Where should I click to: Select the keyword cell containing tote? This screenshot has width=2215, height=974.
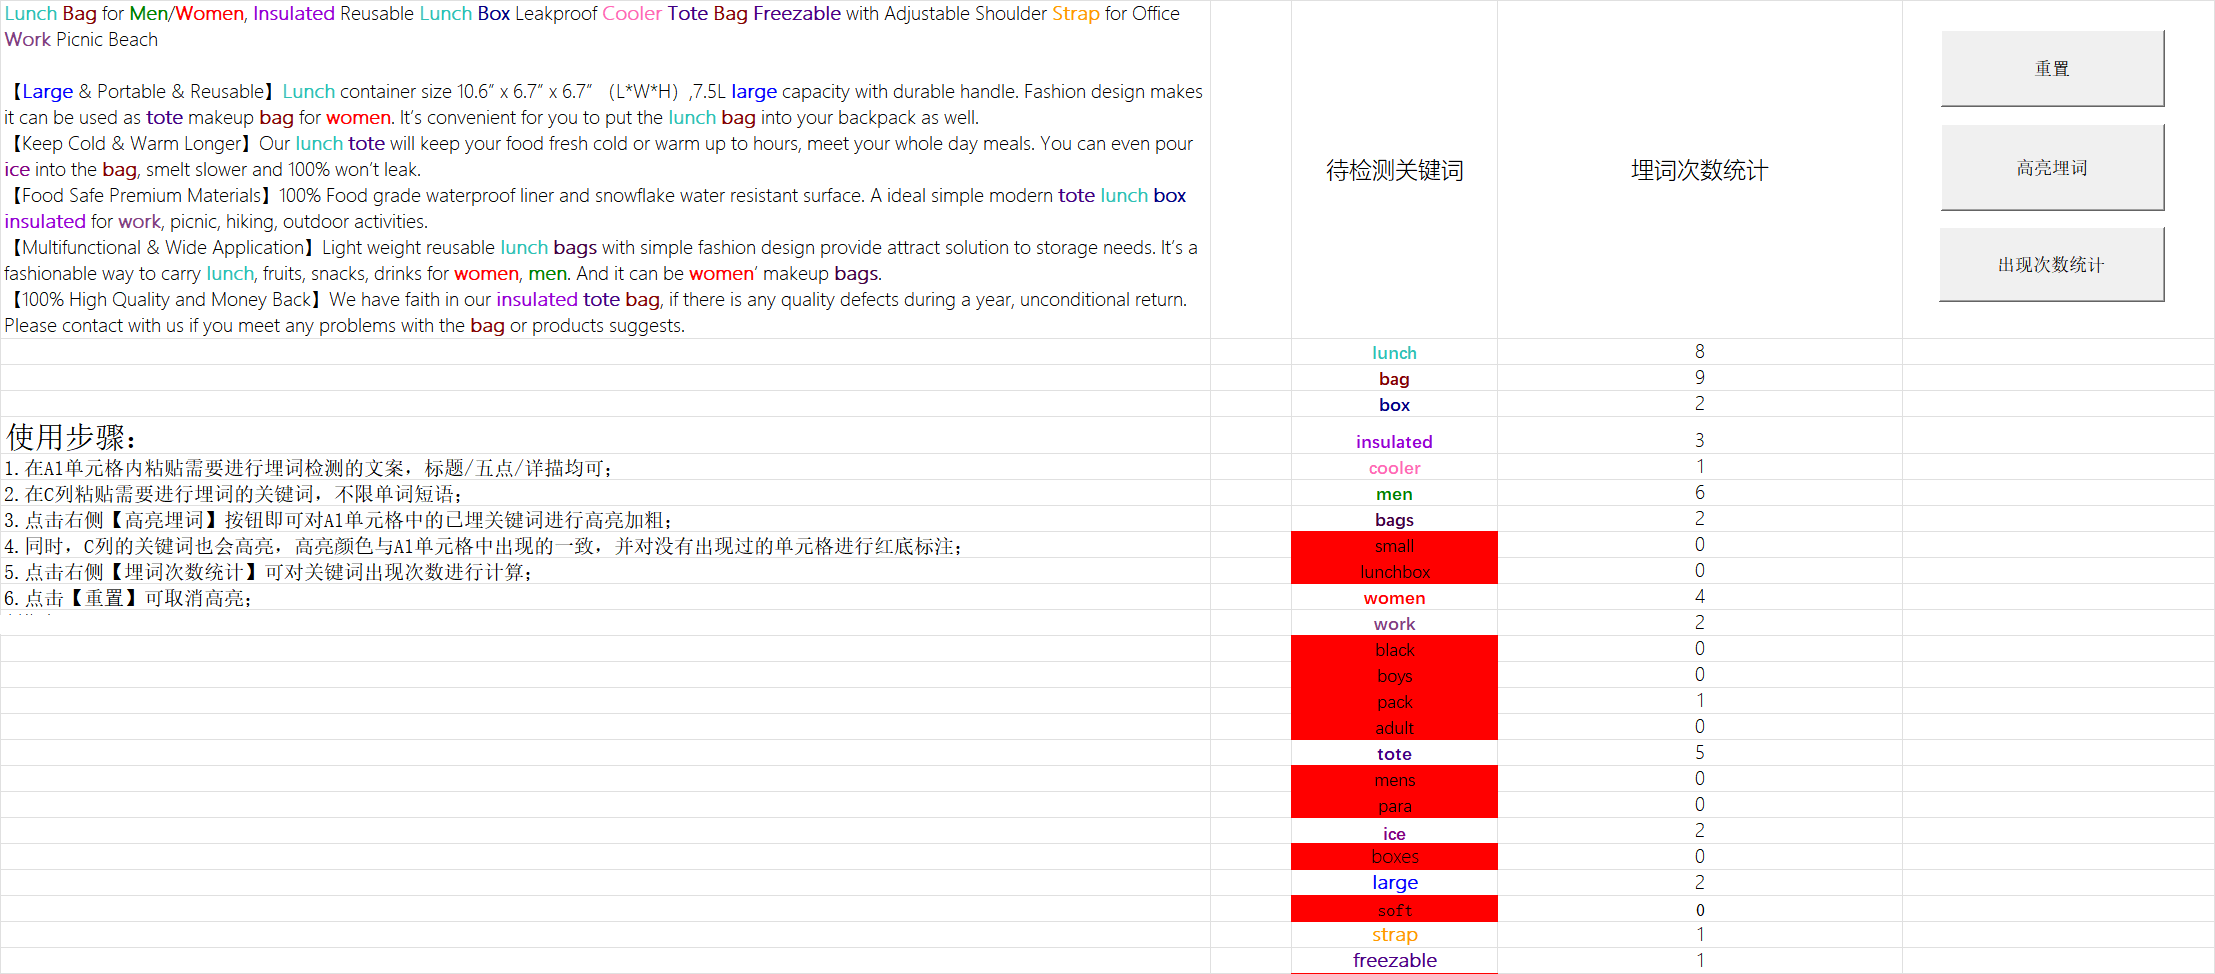click(x=1394, y=753)
